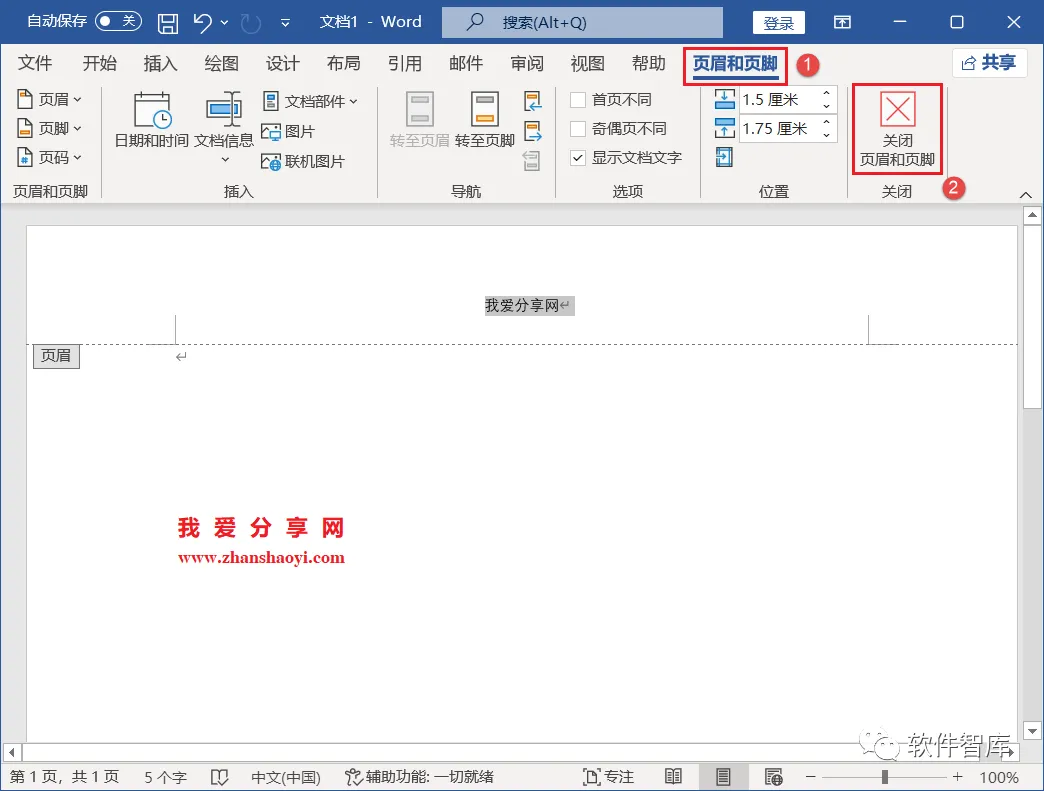Viewport: 1044px width, 791px height.
Task: Click header text 我爱分享网
Action: [x=521, y=306]
